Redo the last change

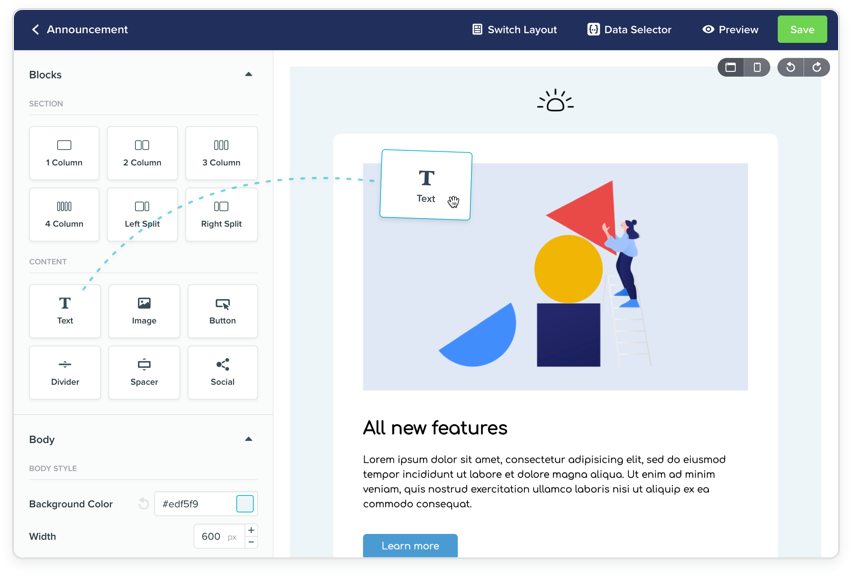pyautogui.click(x=817, y=67)
